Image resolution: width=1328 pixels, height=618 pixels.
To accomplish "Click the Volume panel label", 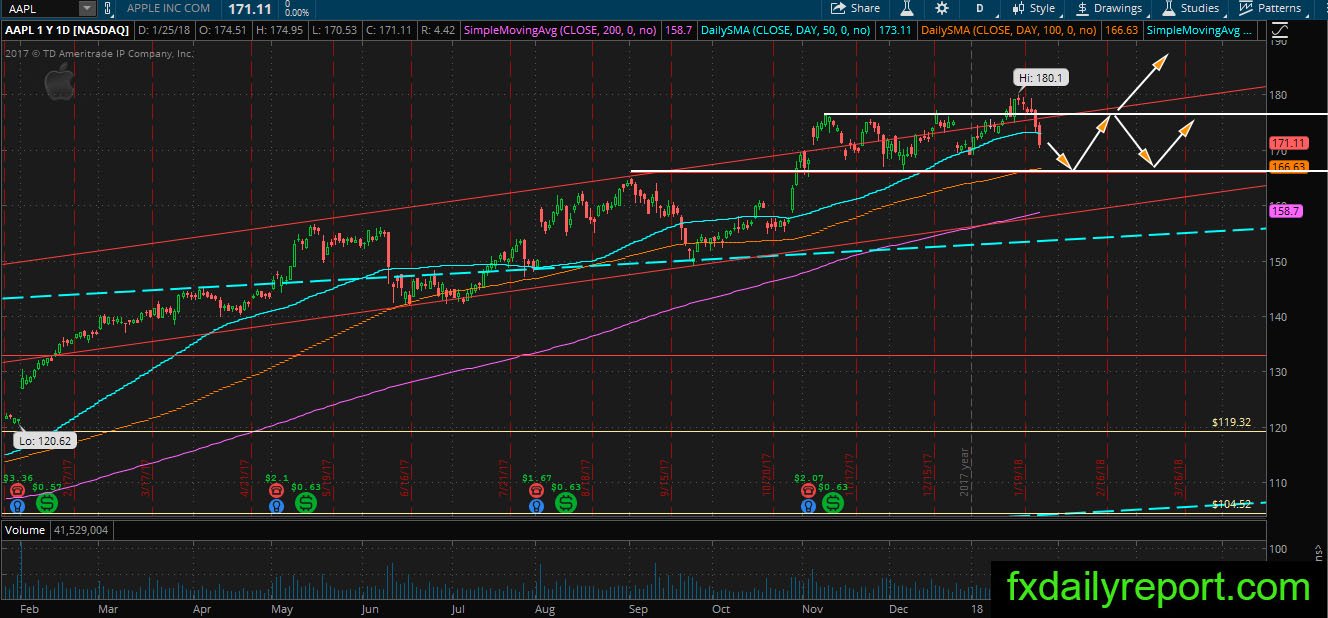I will [x=25, y=529].
